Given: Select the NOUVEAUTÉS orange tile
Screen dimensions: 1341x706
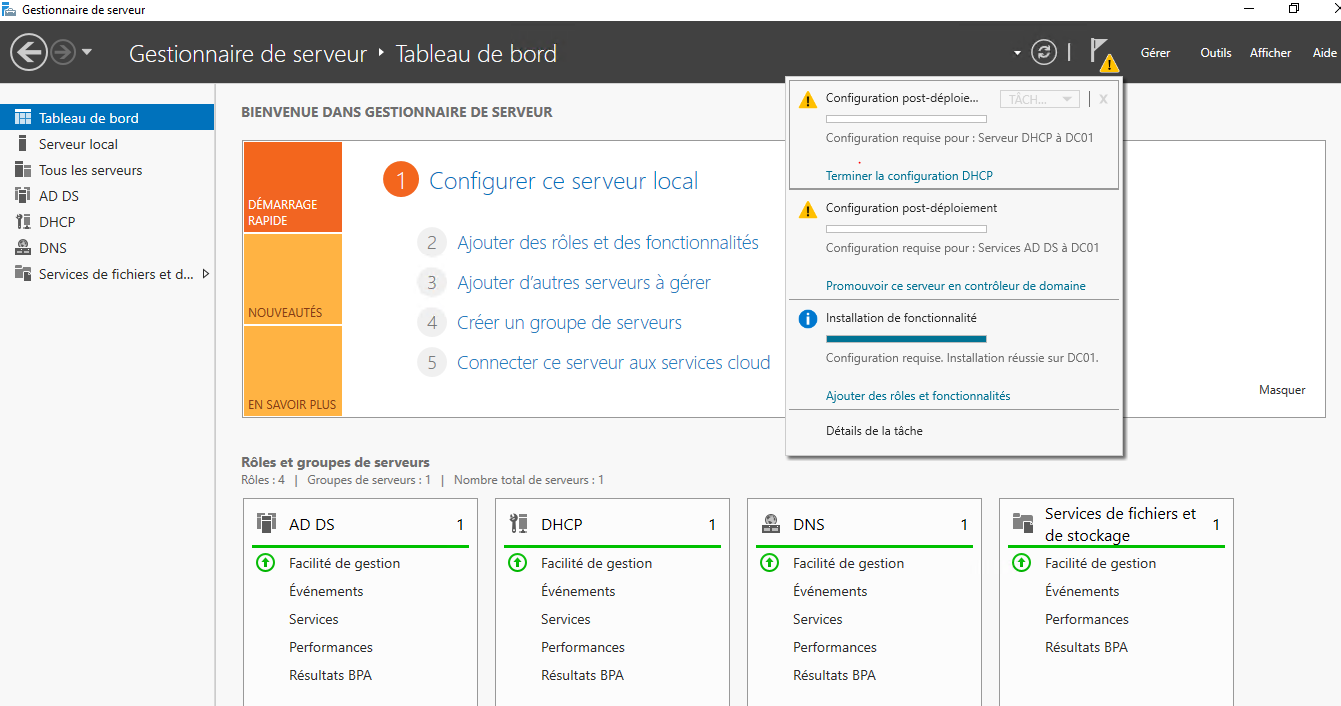Looking at the screenshot, I should click(x=292, y=279).
